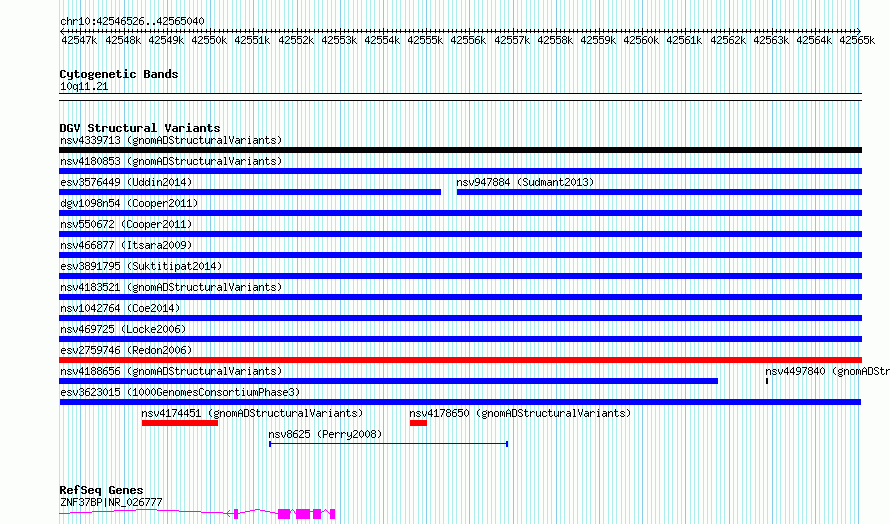890x524 pixels.
Task: Open variant esv3576449 (Uddin2014) label
Action: coord(126,182)
